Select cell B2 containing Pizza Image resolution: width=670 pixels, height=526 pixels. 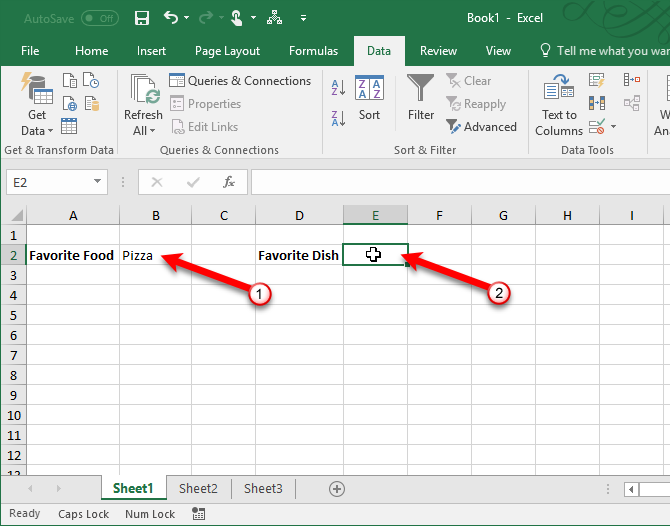[156, 255]
